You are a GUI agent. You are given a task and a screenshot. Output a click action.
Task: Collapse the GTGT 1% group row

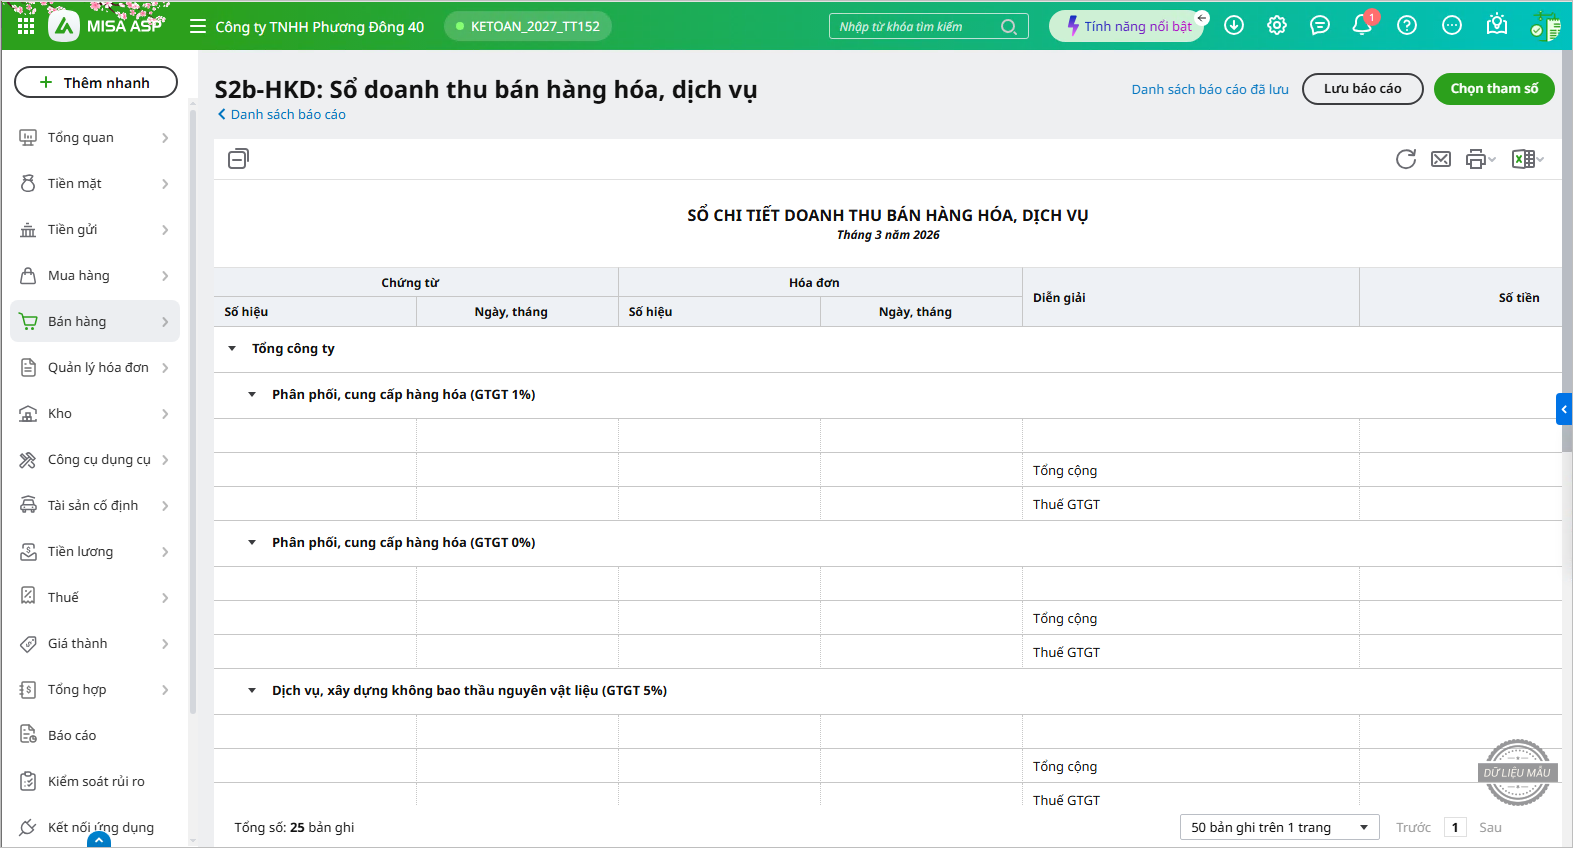point(252,395)
